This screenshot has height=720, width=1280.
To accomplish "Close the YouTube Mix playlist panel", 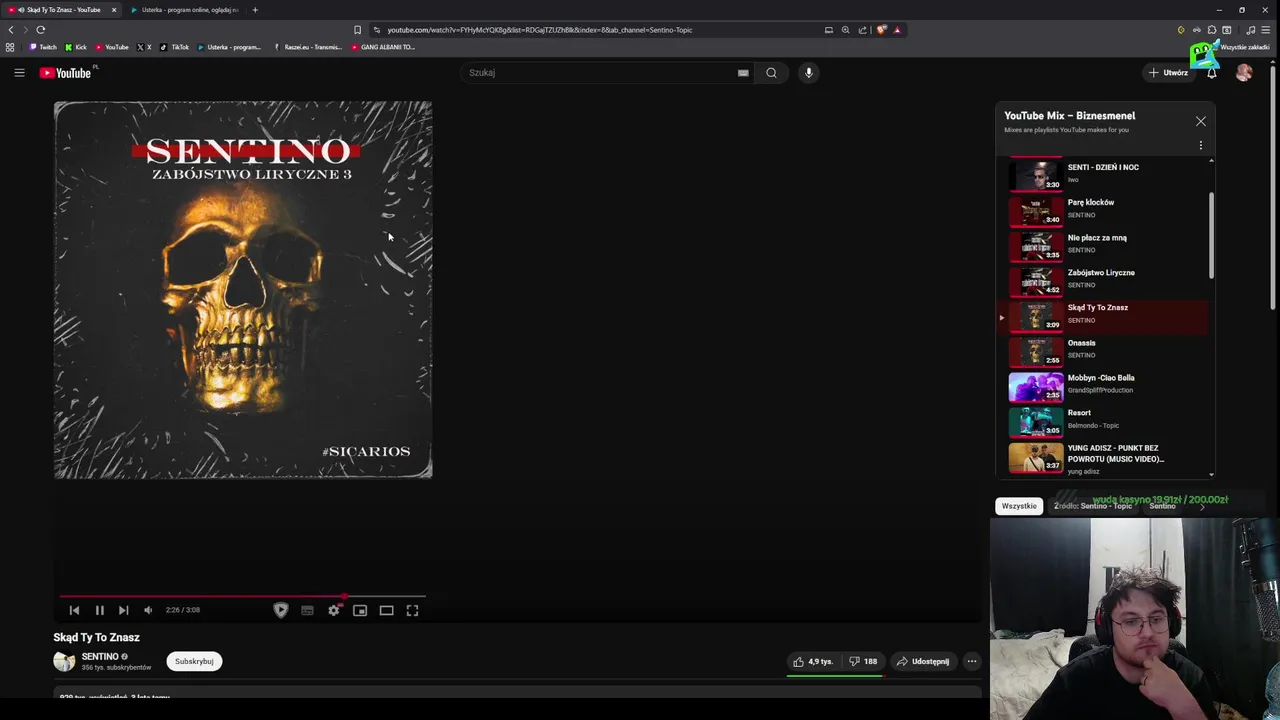I will click(1201, 121).
